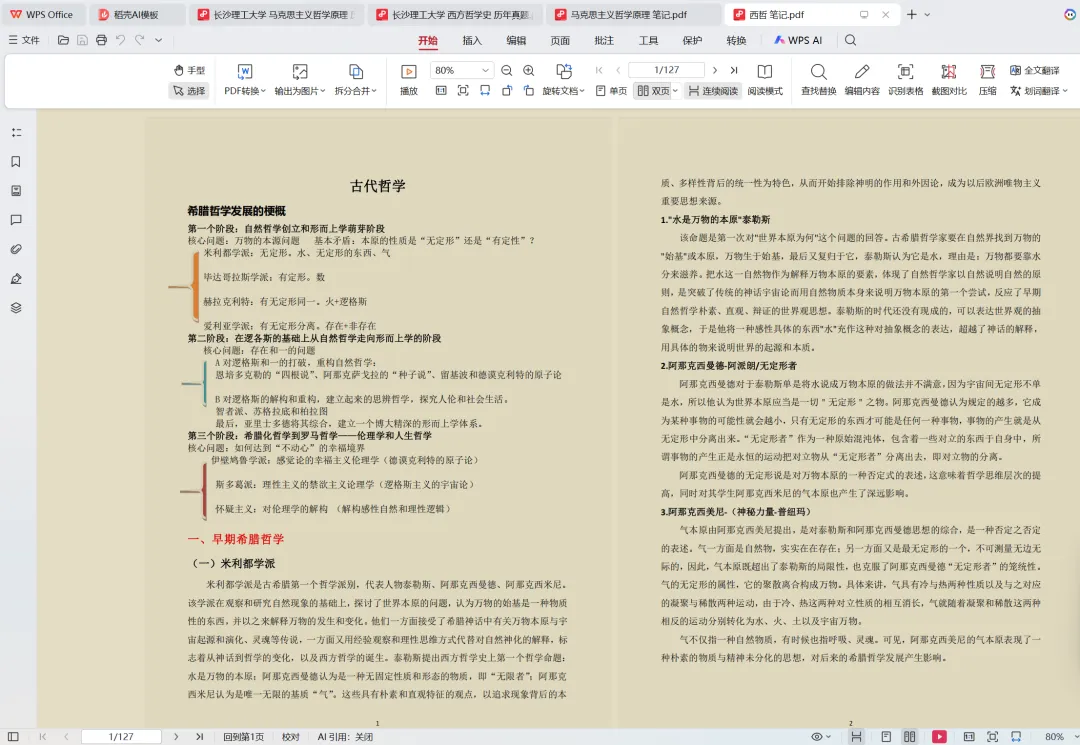Open the attachments paperclip sidebar panel
This screenshot has width=1080, height=745.
pos(16,249)
